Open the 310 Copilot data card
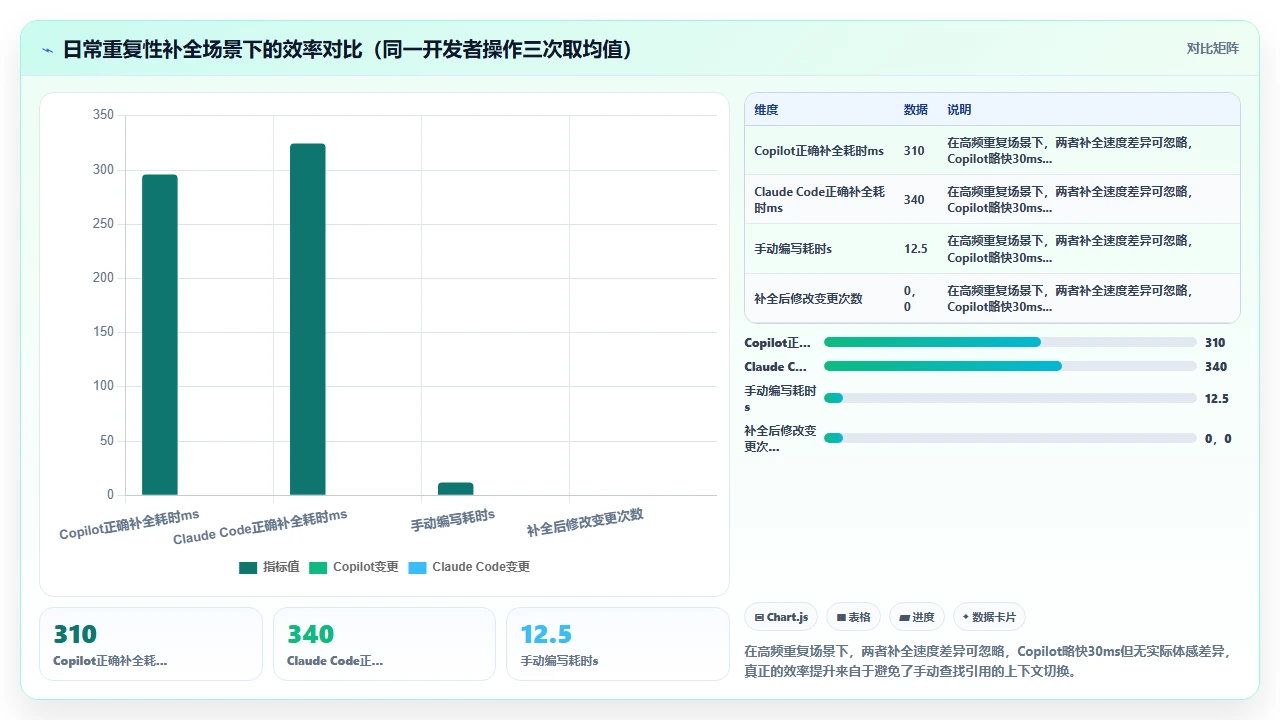This screenshot has height=720, width=1280. [x=151, y=644]
